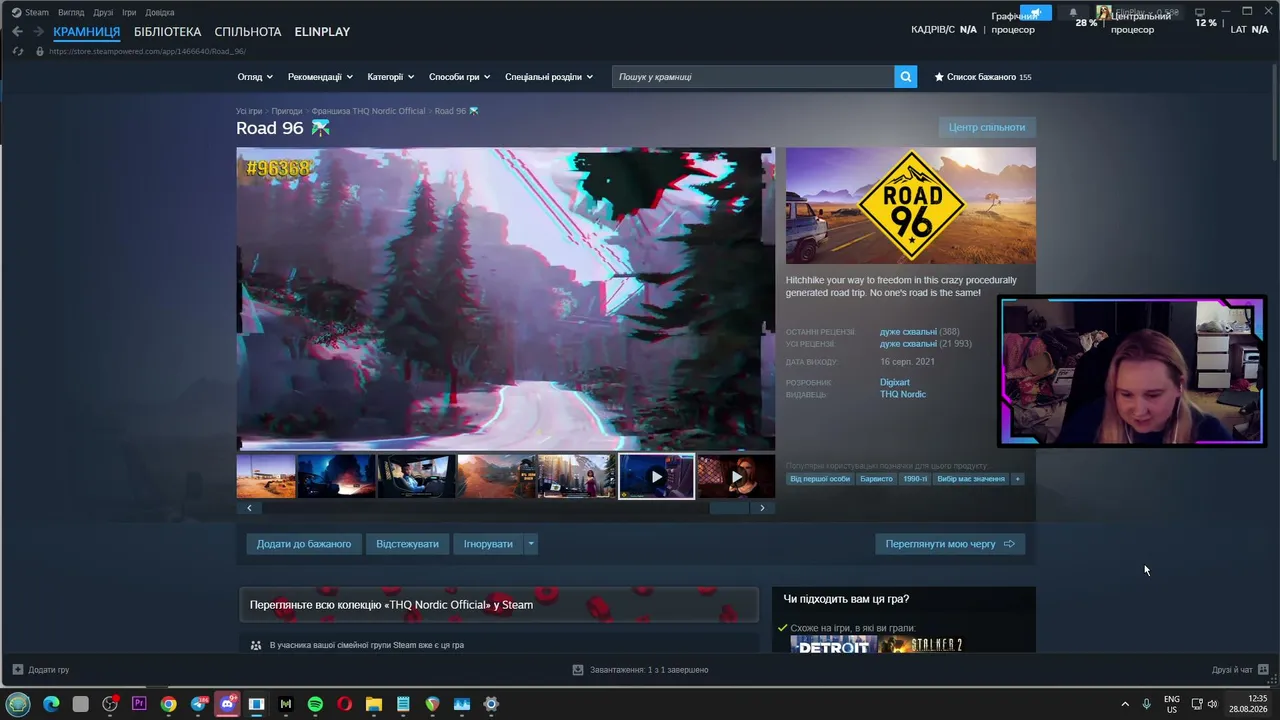Image resolution: width=1280 pixels, height=720 pixels.
Task: Open Opera browser from taskbar
Action: pyautogui.click(x=344, y=704)
